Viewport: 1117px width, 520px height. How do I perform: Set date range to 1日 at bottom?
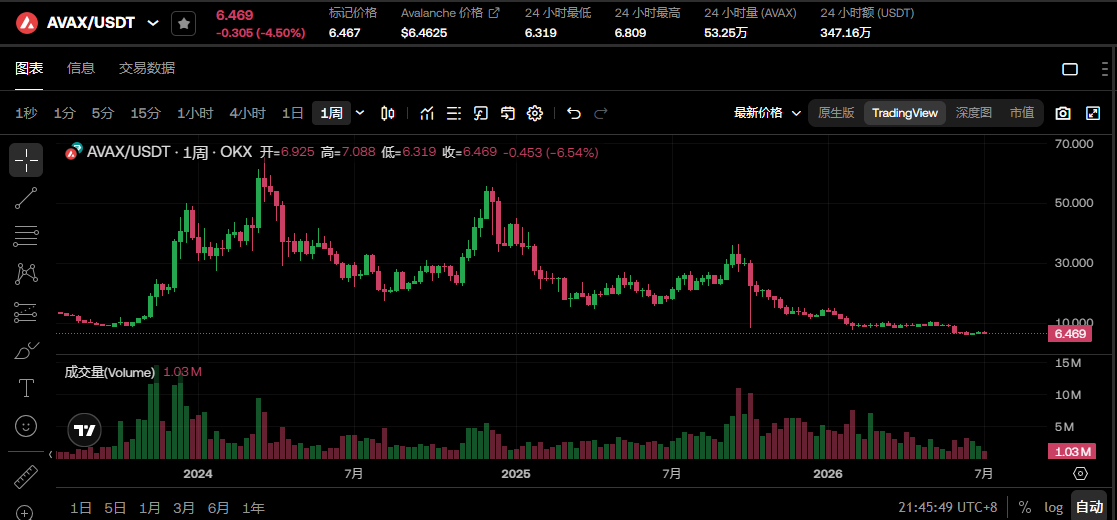tap(80, 508)
